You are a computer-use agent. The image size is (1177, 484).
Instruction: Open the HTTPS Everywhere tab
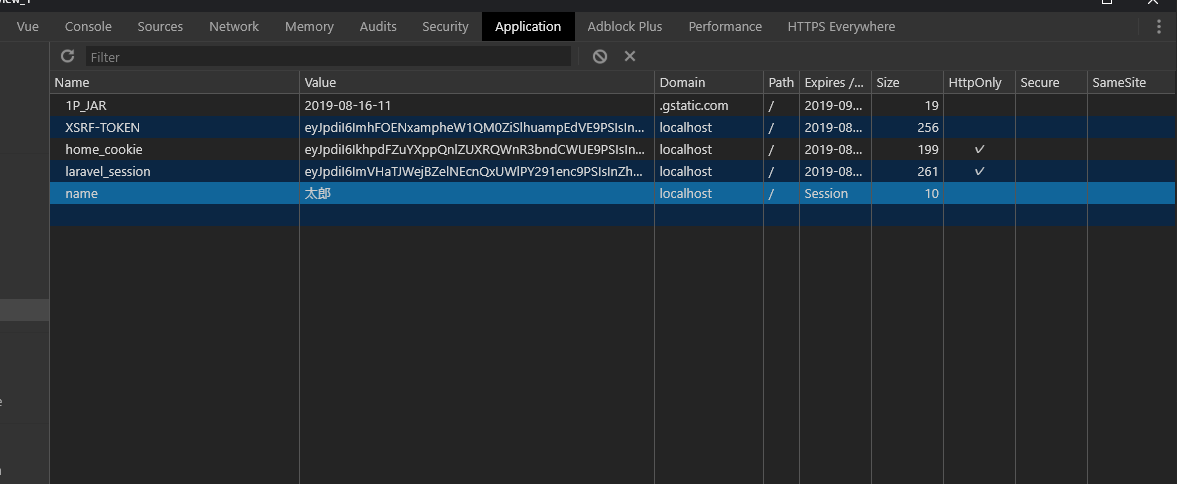841,27
